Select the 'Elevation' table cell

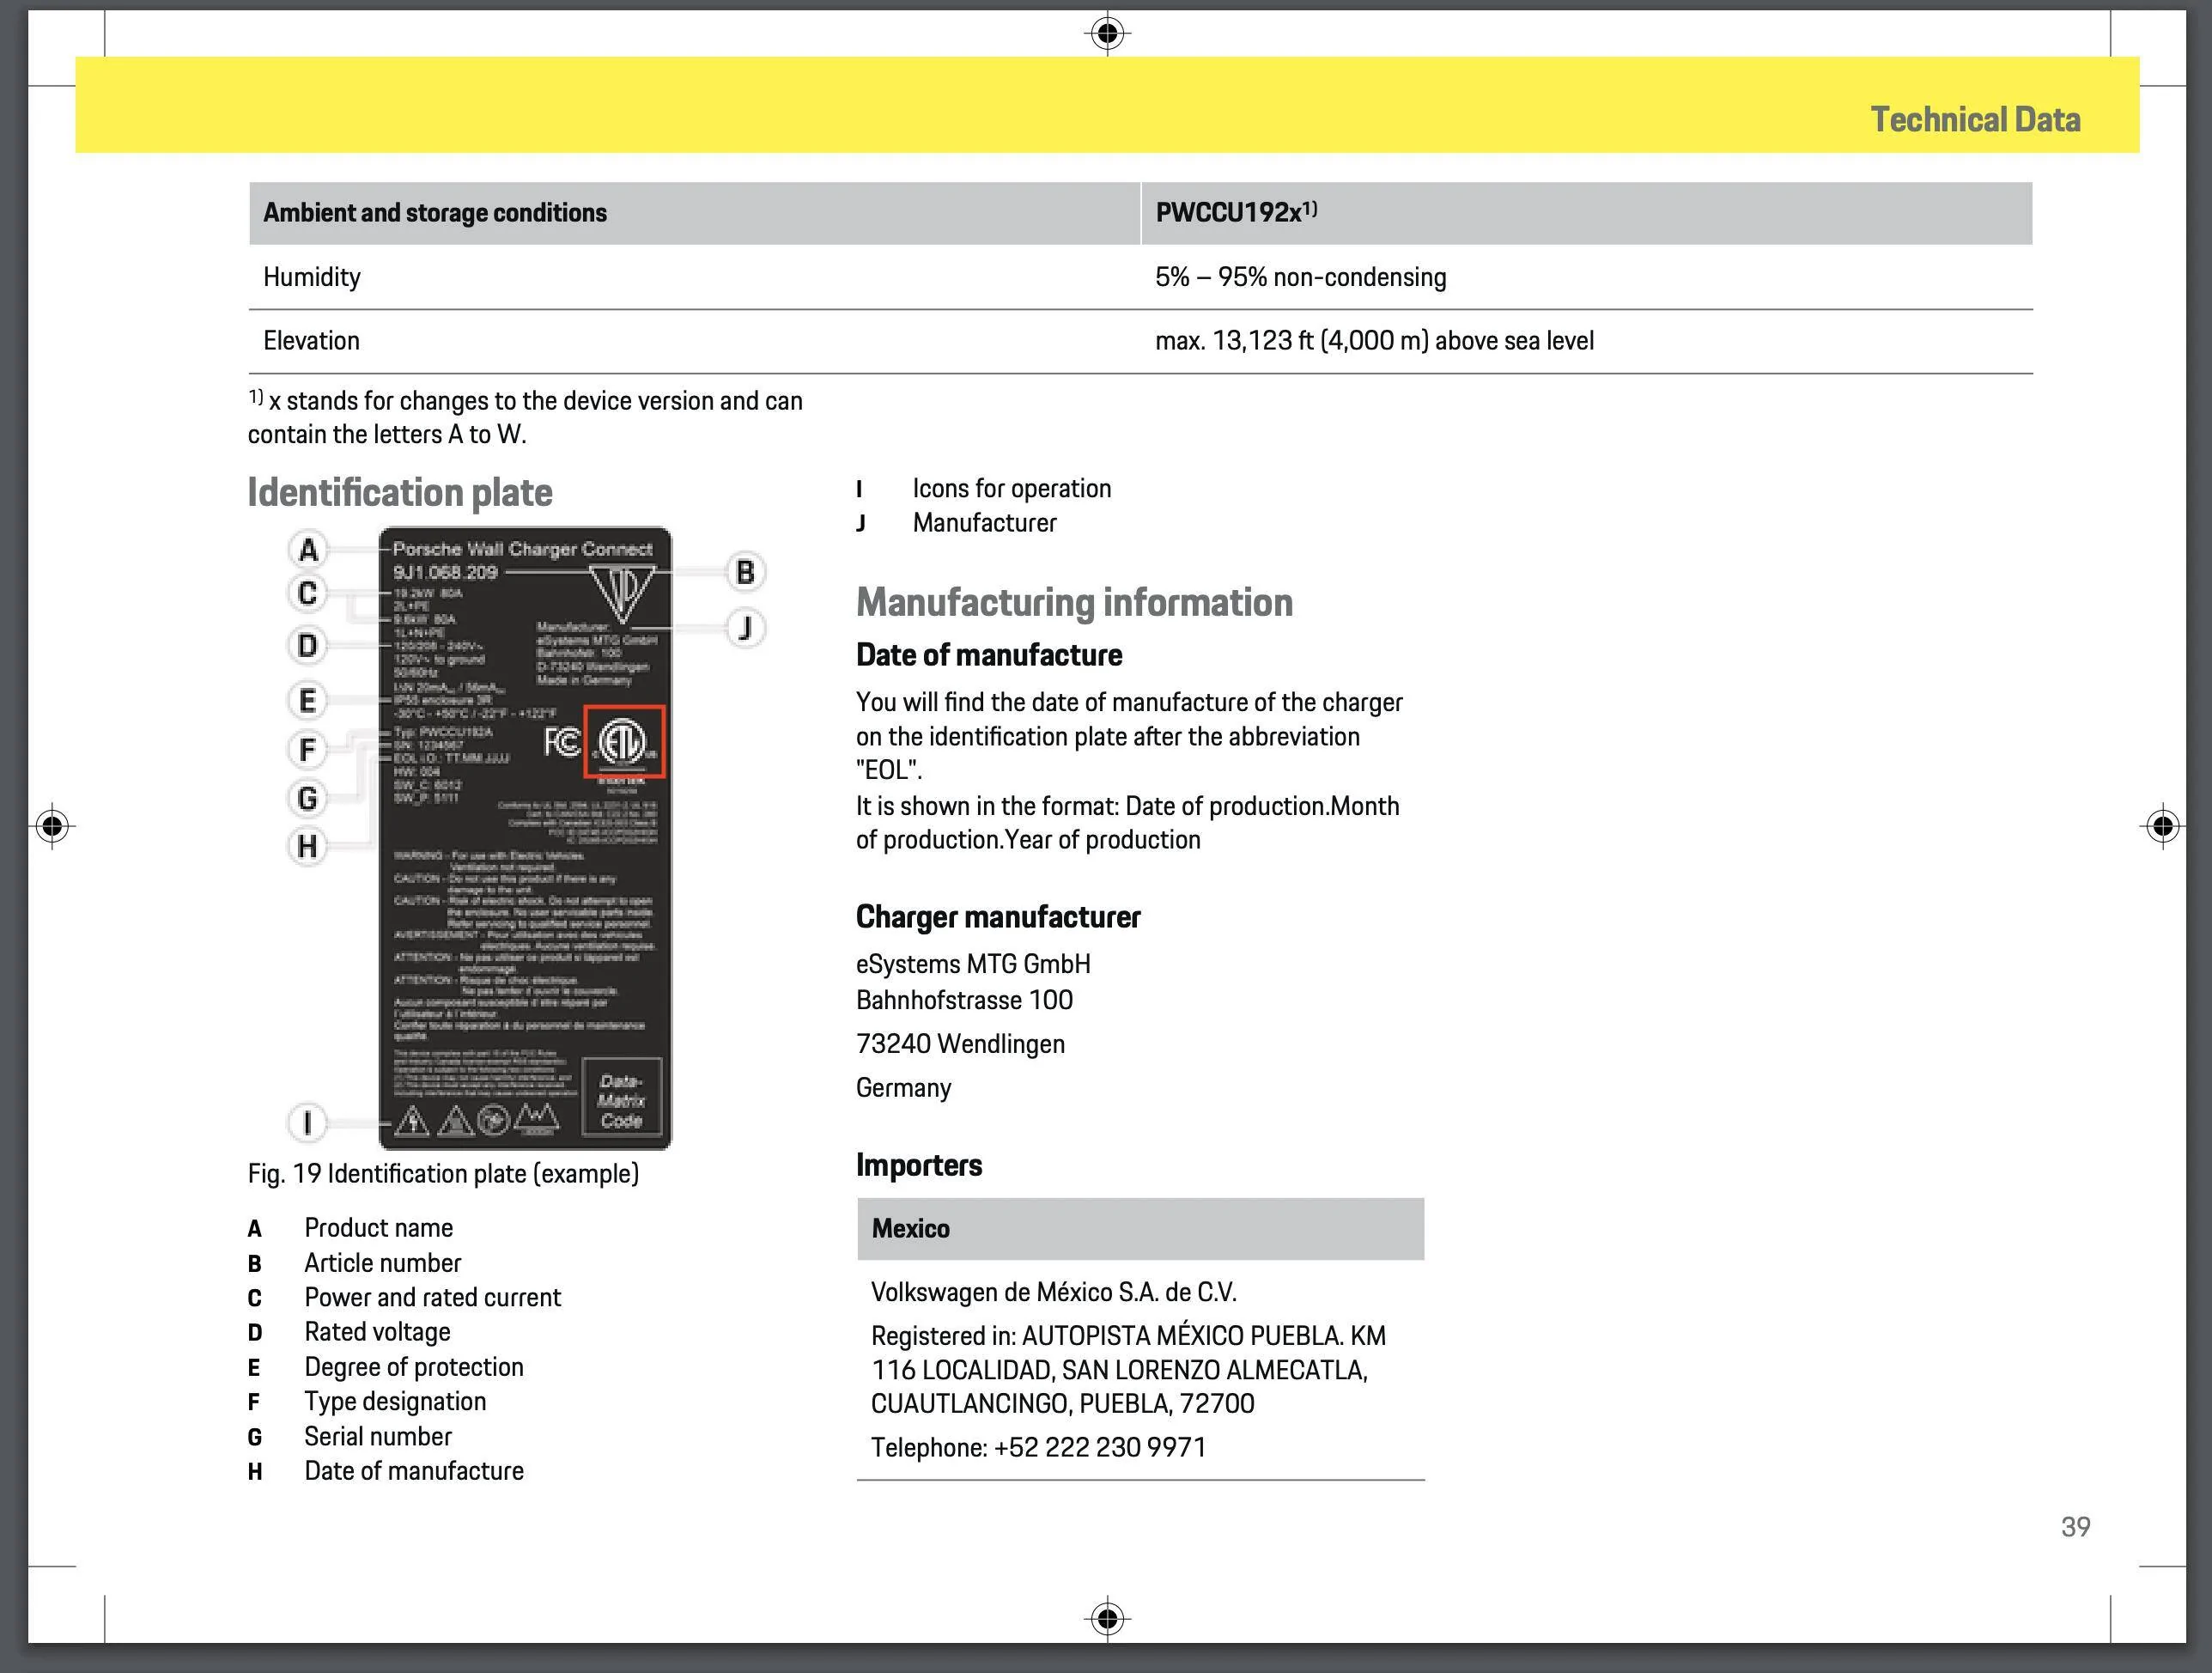312,341
